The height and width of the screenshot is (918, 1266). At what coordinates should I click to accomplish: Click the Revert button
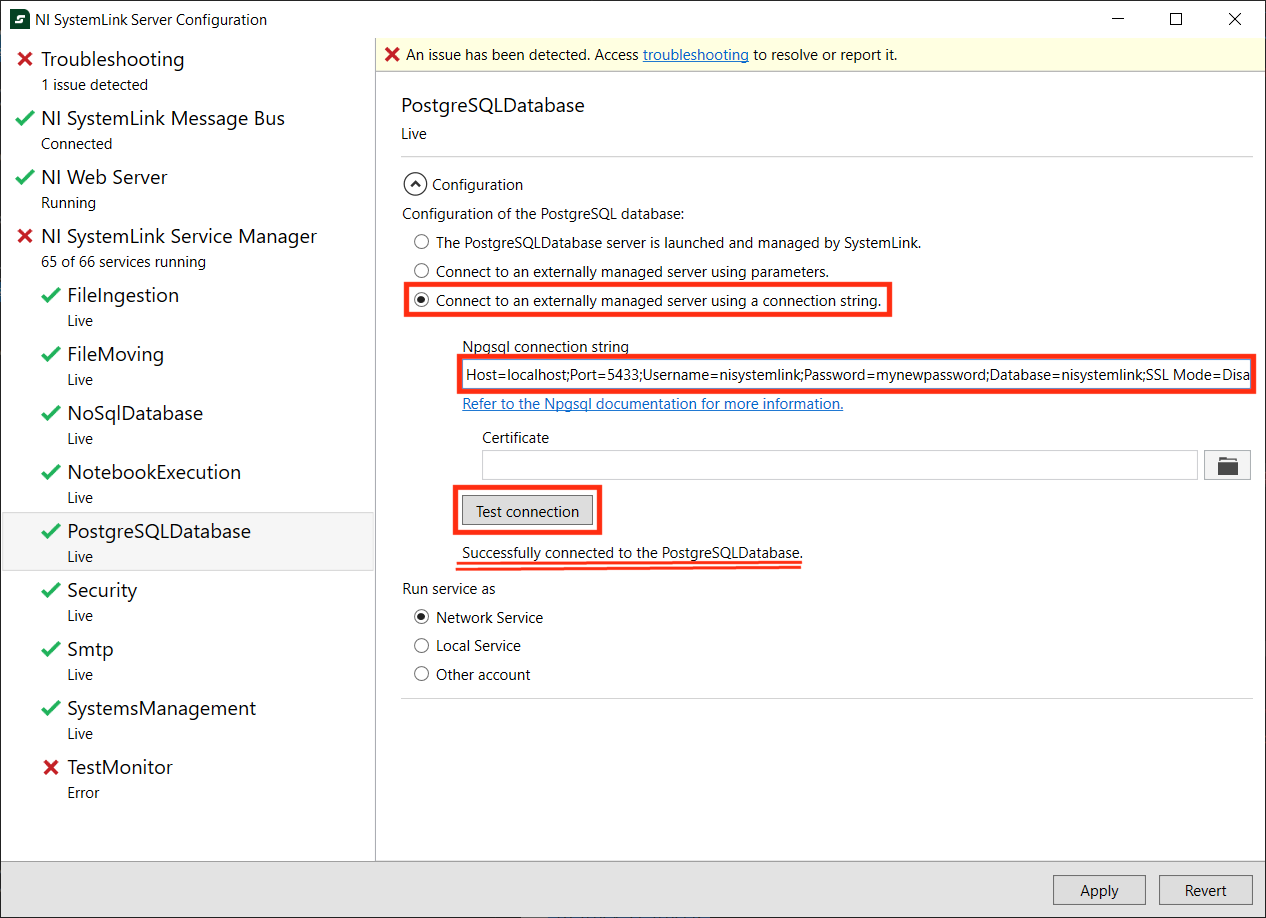point(1205,890)
